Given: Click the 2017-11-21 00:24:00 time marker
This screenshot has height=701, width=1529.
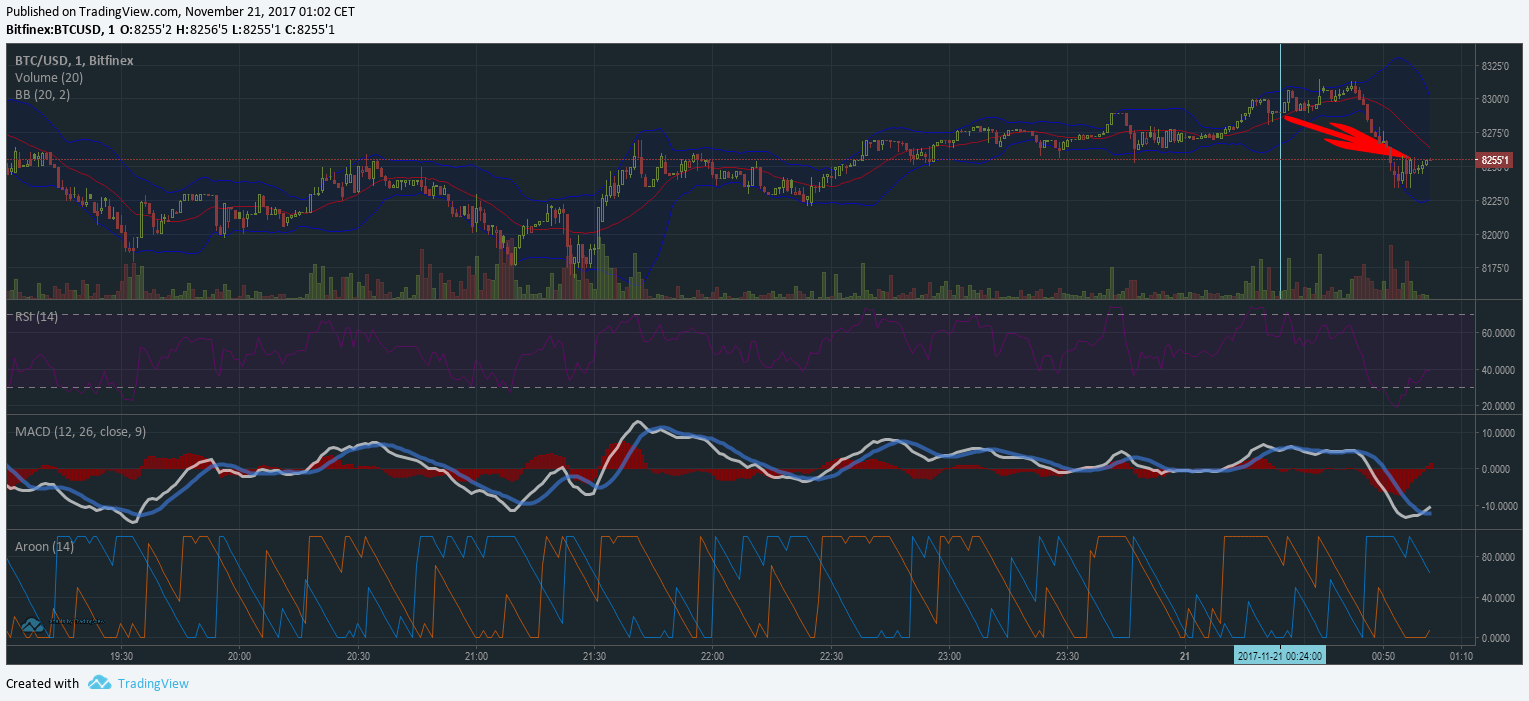Looking at the screenshot, I should pos(1280,656).
